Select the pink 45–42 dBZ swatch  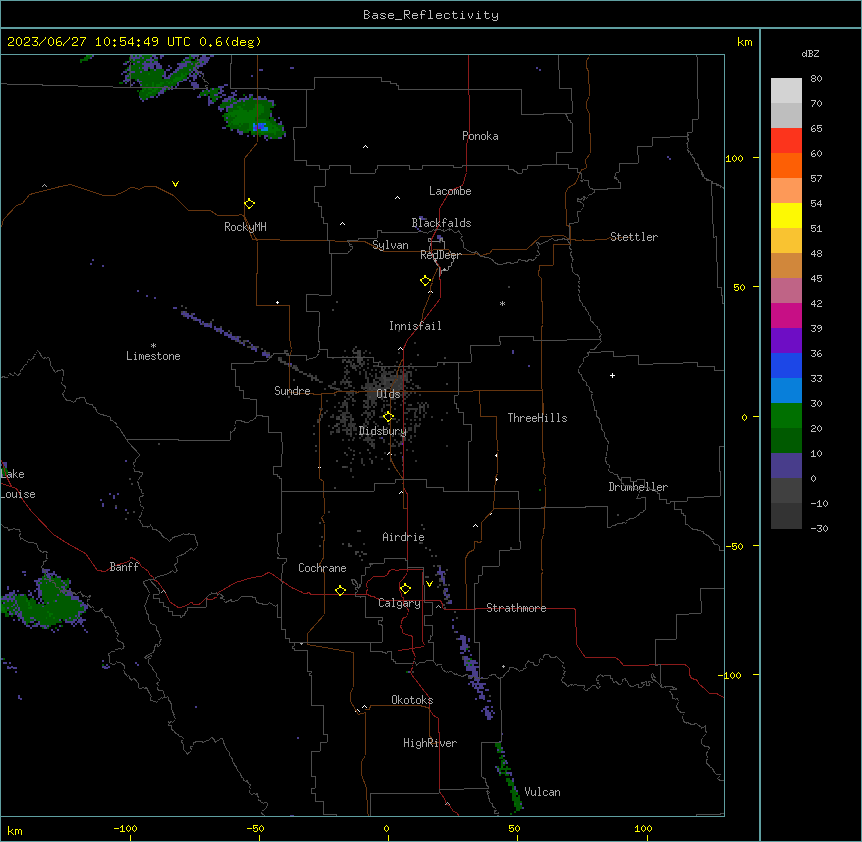[x=786, y=291]
